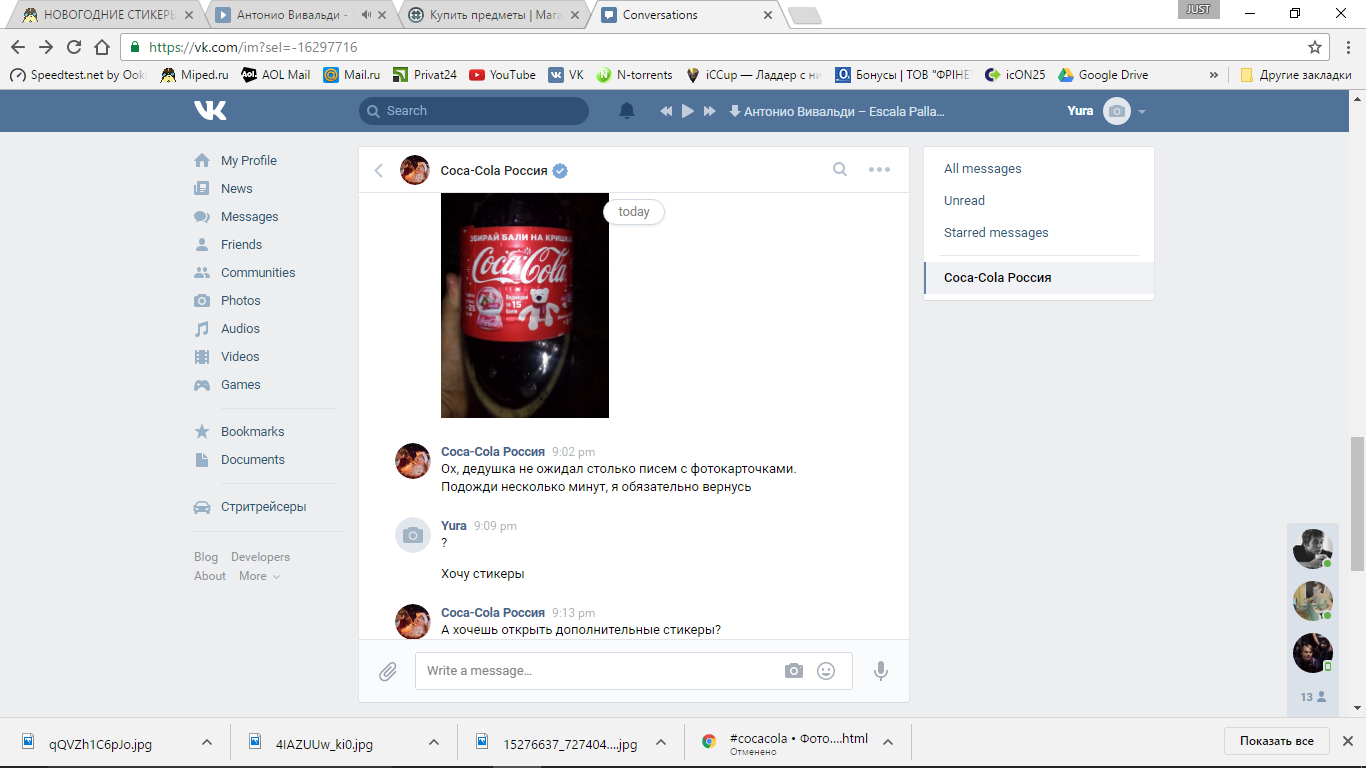Expand options for 4IAZUUw_ki0.jpg download

434,742
